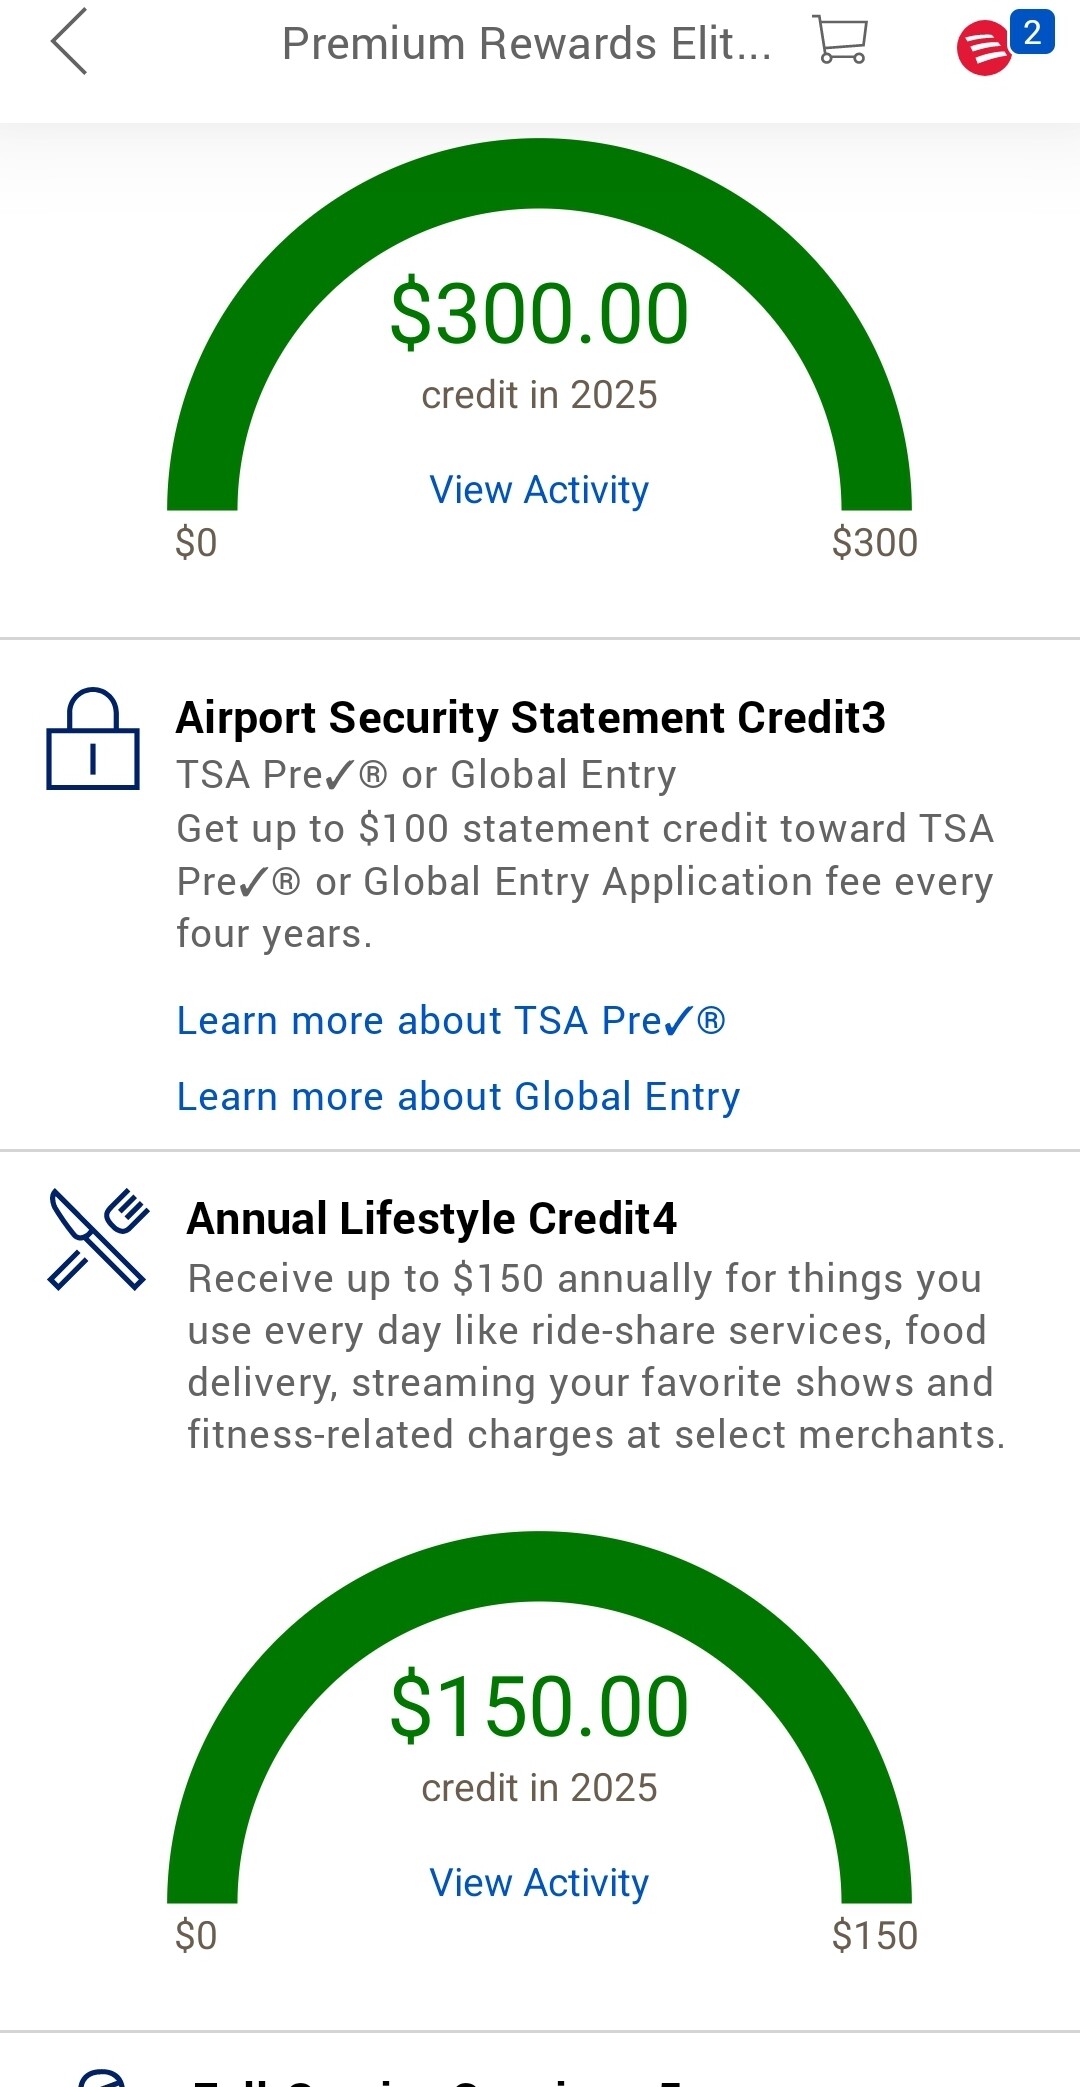Tap the $150 maximum gauge label
Viewport: 1080px width, 2087px height.
click(874, 1936)
